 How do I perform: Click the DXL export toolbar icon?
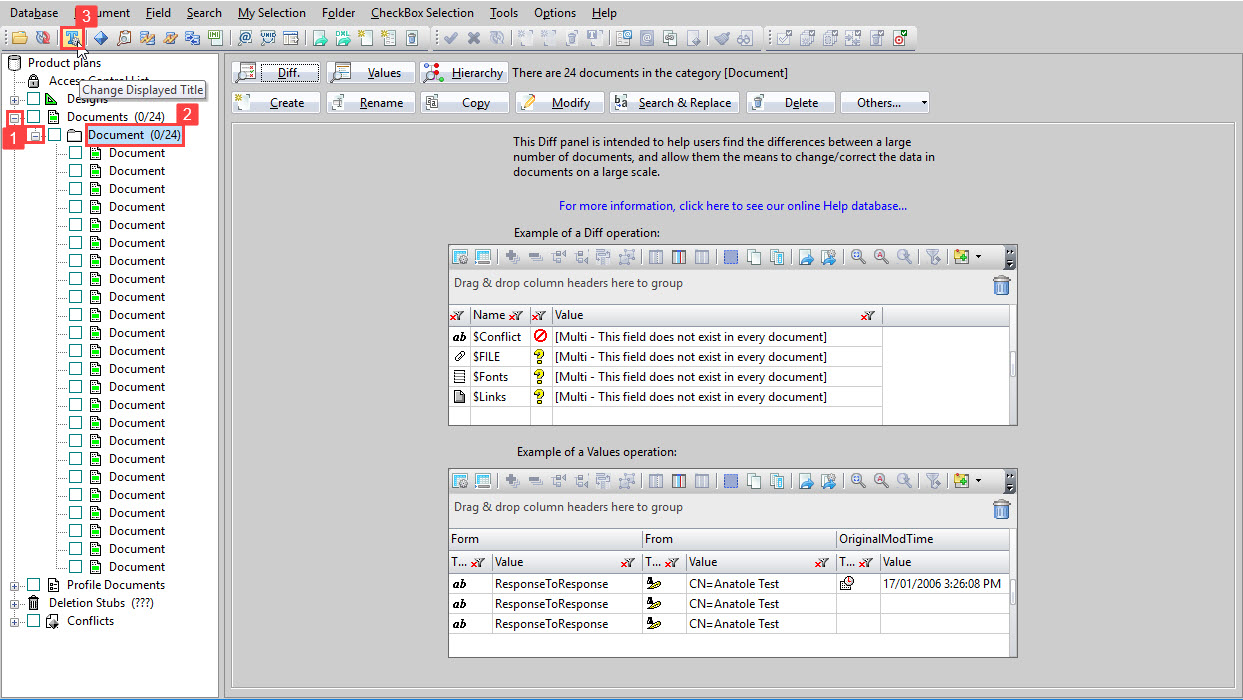click(343, 38)
